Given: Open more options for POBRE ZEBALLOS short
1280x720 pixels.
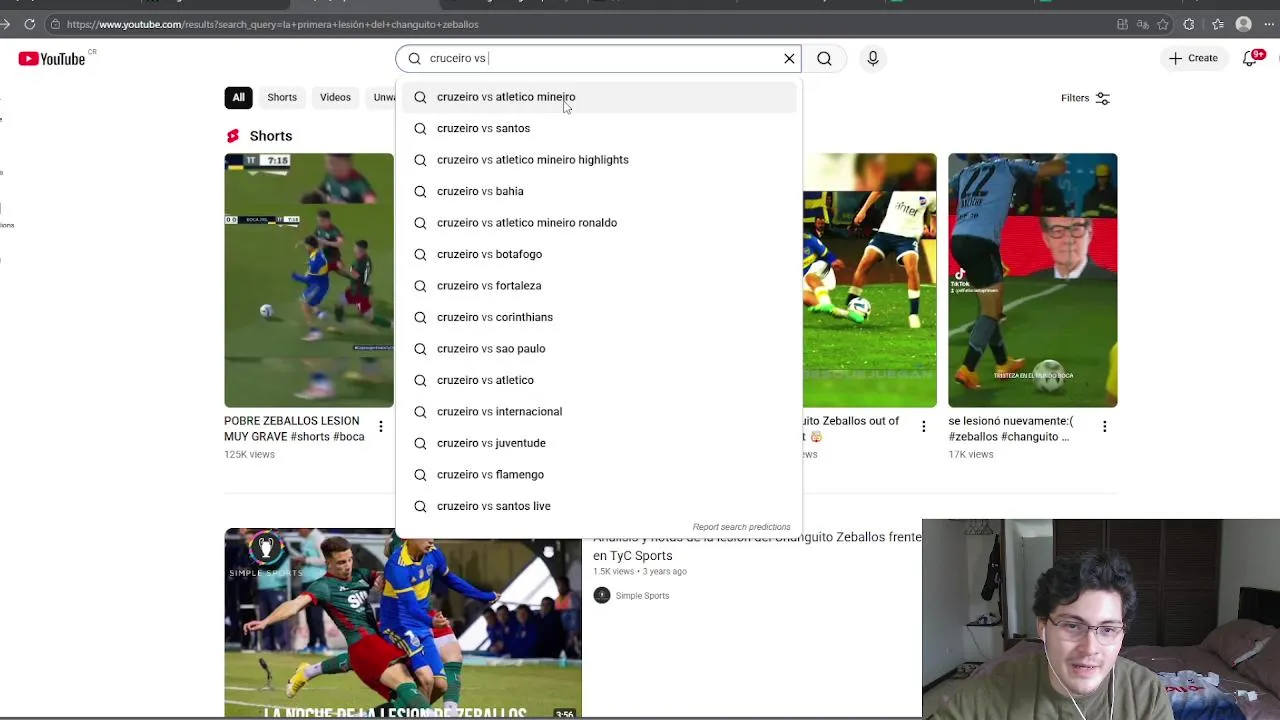Looking at the screenshot, I should [380, 427].
